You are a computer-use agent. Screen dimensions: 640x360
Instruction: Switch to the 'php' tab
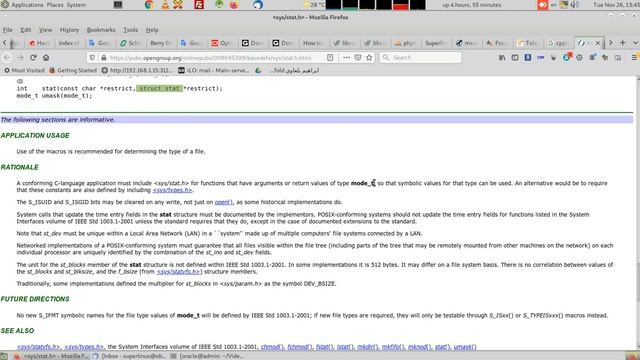(405, 43)
